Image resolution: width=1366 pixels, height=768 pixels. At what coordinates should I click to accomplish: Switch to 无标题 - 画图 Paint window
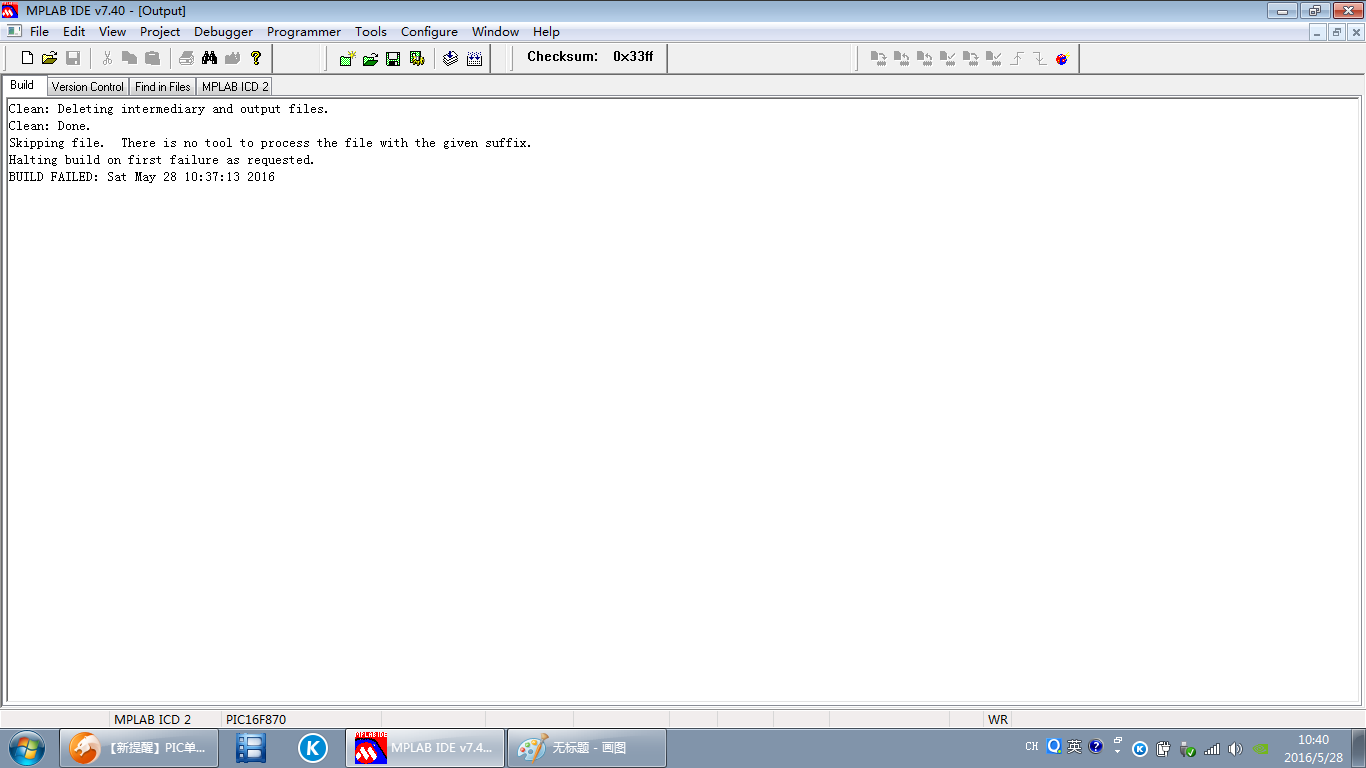coord(587,748)
